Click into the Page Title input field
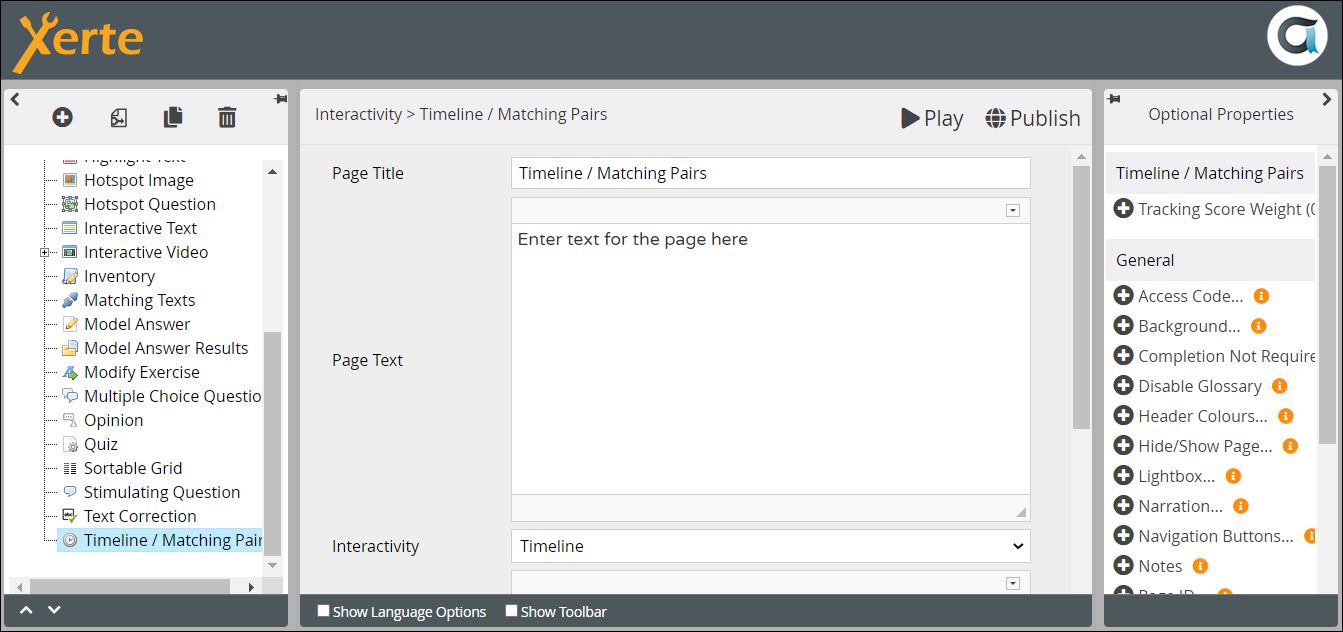The image size is (1343, 632). [770, 173]
